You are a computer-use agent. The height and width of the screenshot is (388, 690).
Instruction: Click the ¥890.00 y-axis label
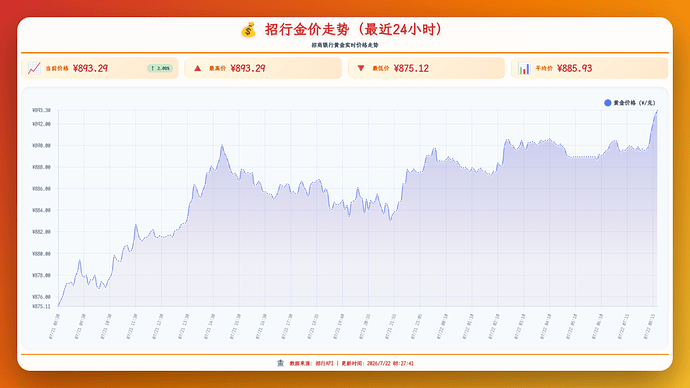[41, 146]
